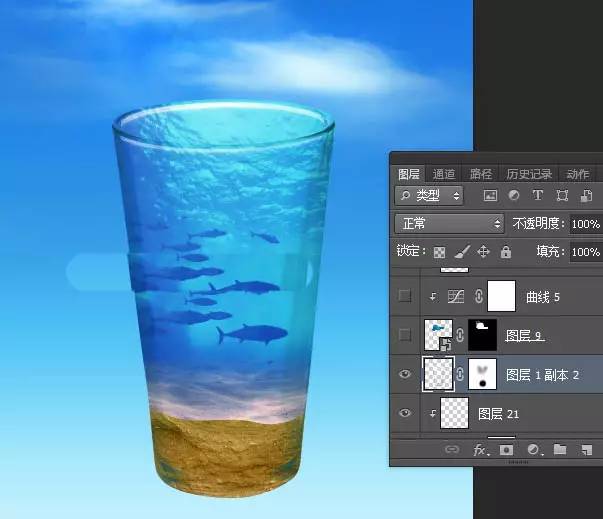Click the 不透明度 value field
603x519 pixels.
click(585, 224)
